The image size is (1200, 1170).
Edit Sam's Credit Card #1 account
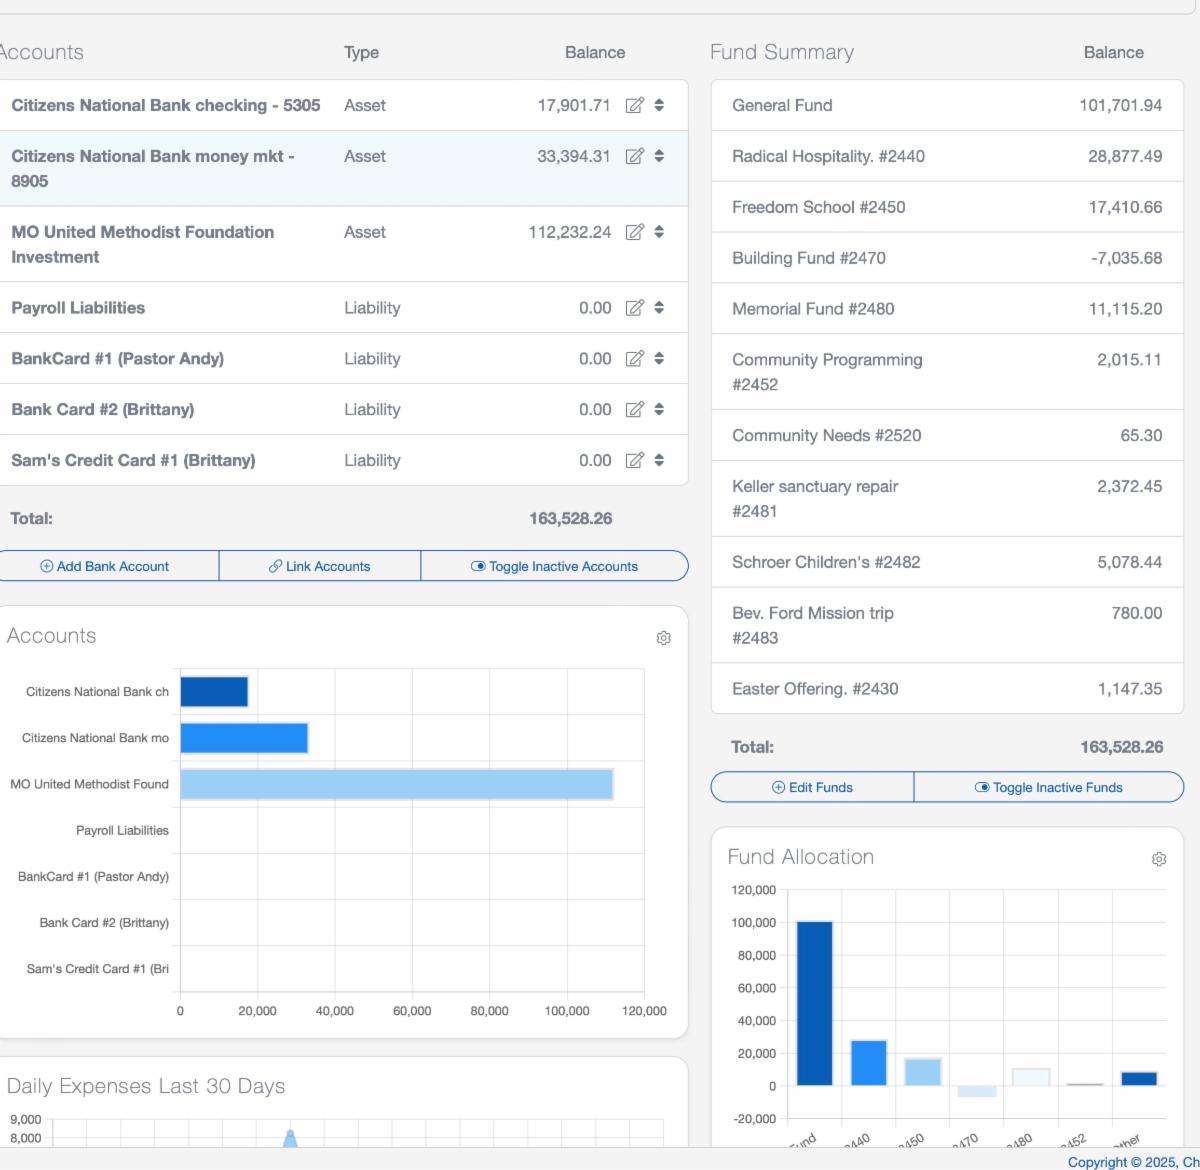click(x=634, y=460)
